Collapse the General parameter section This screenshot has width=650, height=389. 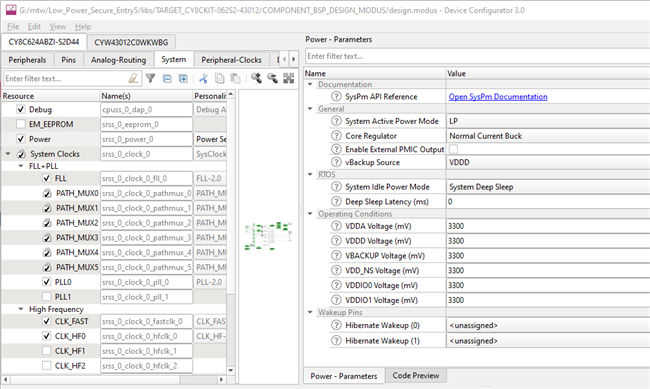pos(310,109)
